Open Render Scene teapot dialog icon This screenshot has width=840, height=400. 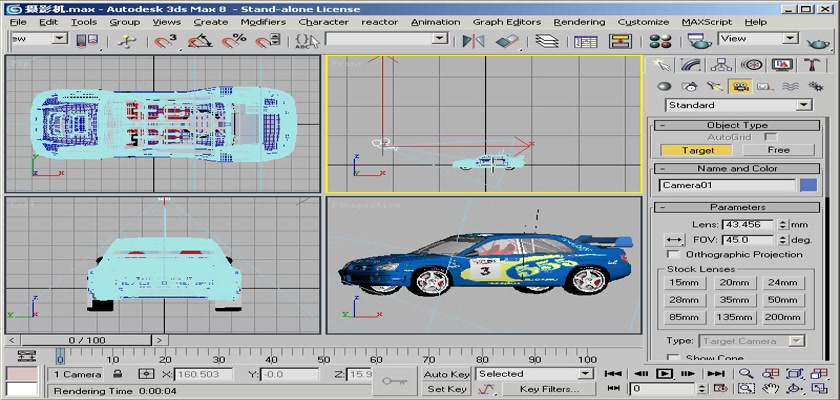click(x=699, y=41)
